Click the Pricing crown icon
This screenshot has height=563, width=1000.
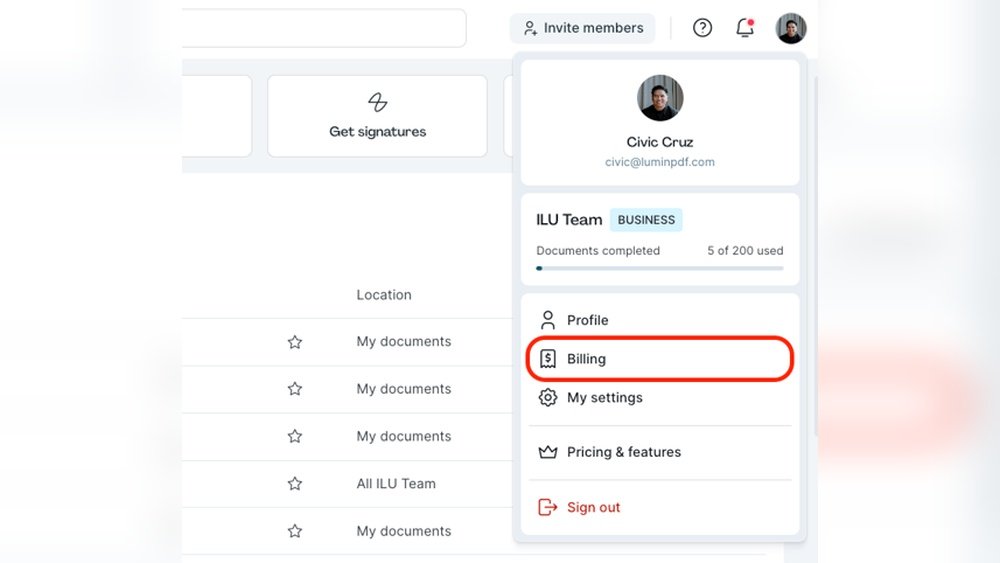[548, 452]
